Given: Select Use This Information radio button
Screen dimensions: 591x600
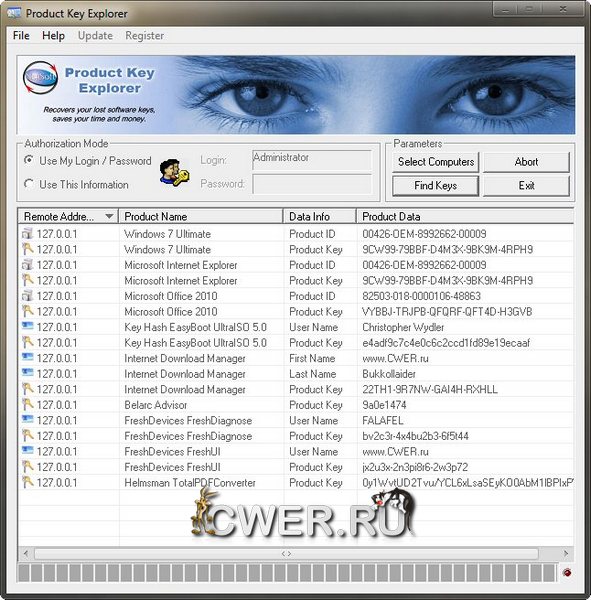Looking at the screenshot, I should [x=28, y=184].
